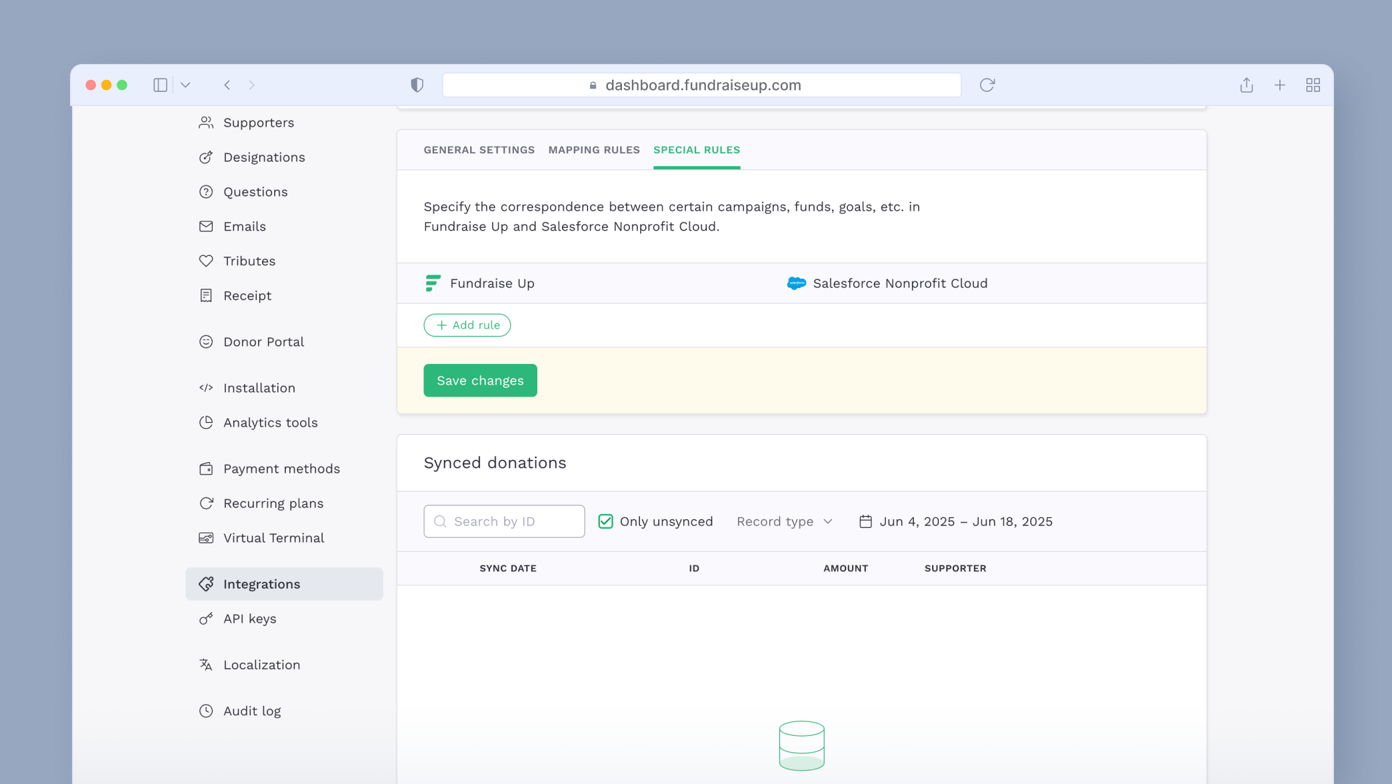Viewport: 1392px width, 784px height.
Task: Add a new rule with Add rule
Action: (467, 325)
